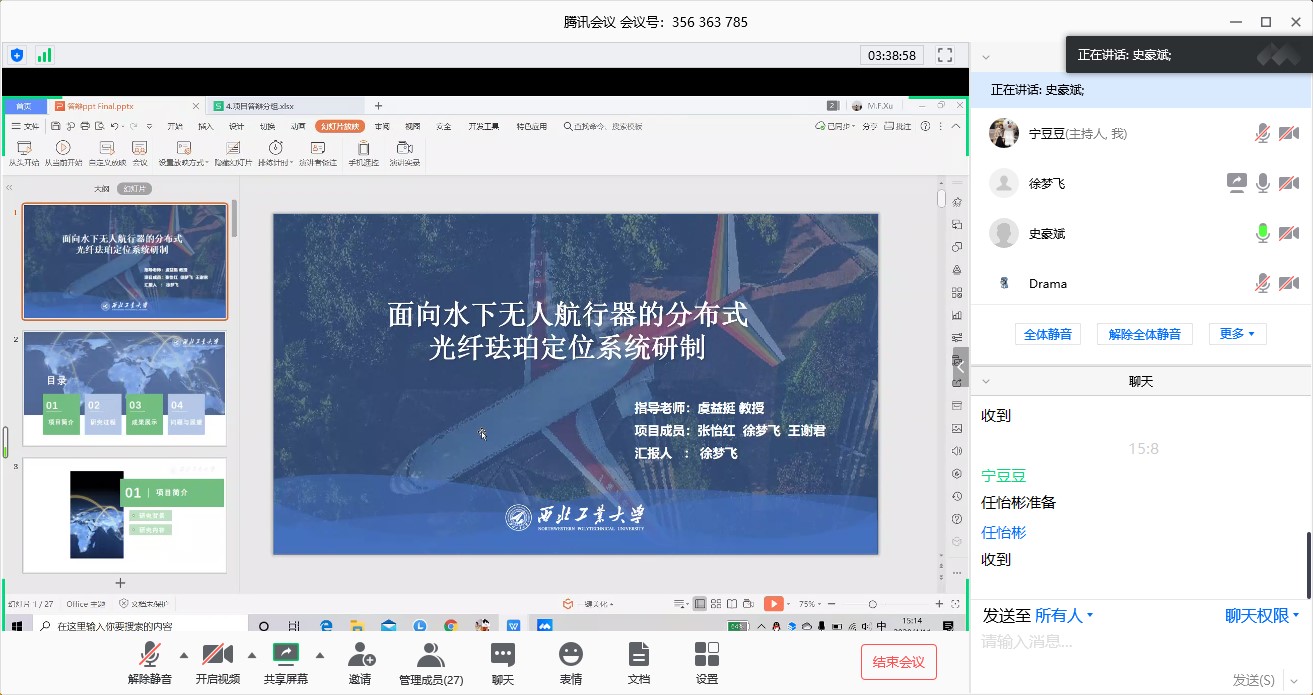This screenshot has height=695, width=1313.
Task: Open meeting Settings icon
Action: coord(707,656)
